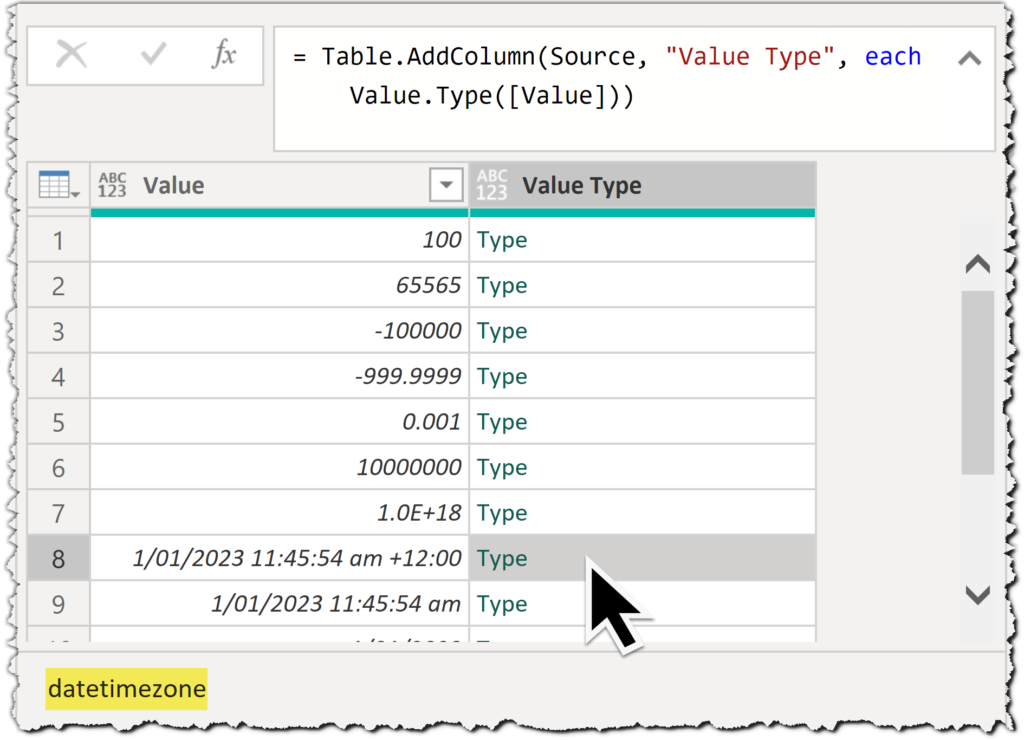Open the Type link in row 3
The width and height of the screenshot is (1024, 740).
(x=502, y=332)
